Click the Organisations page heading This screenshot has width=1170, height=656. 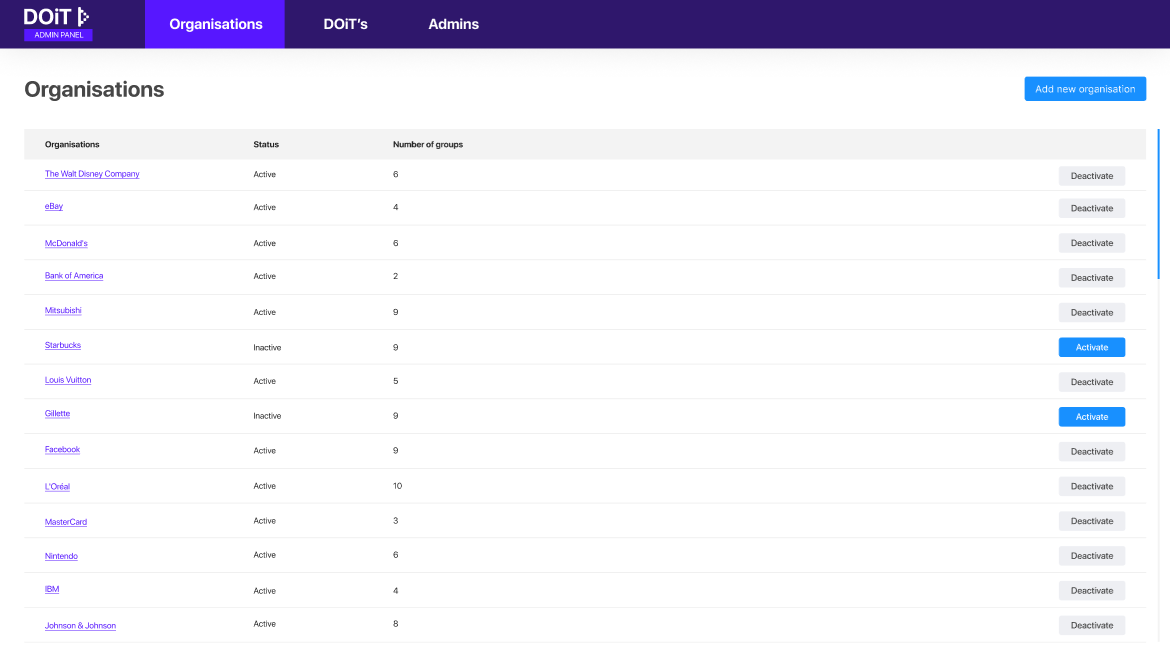(94, 89)
